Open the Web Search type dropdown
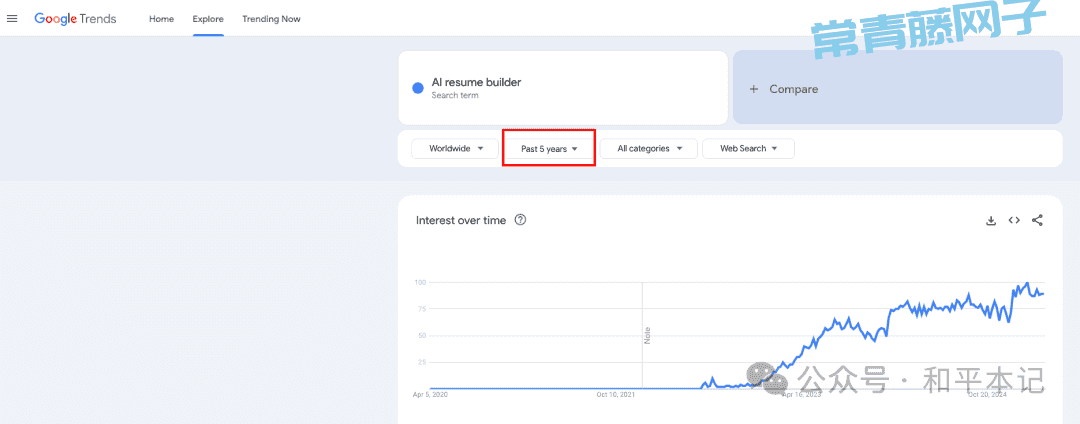The height and width of the screenshot is (424, 1080). coord(748,149)
